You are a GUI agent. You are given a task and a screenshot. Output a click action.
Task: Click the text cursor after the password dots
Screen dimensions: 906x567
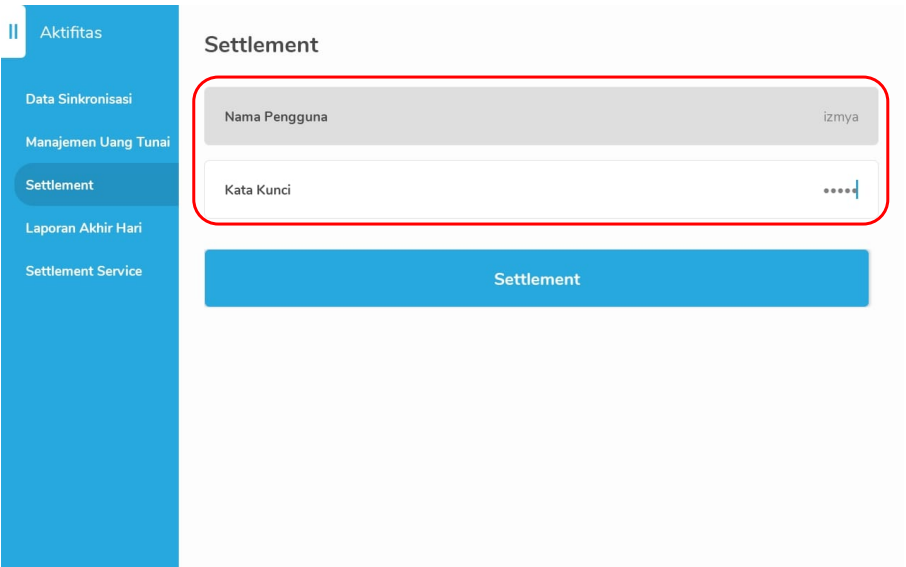(x=857, y=190)
